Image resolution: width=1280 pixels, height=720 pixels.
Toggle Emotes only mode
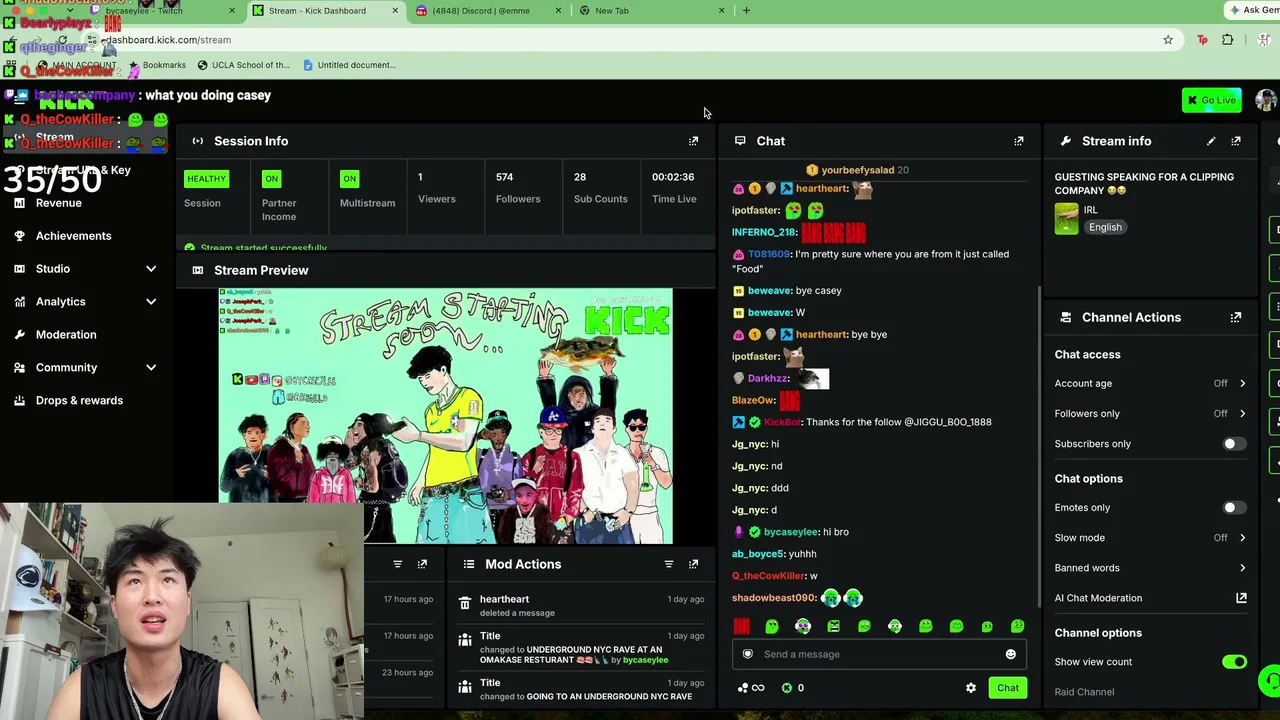point(1235,508)
